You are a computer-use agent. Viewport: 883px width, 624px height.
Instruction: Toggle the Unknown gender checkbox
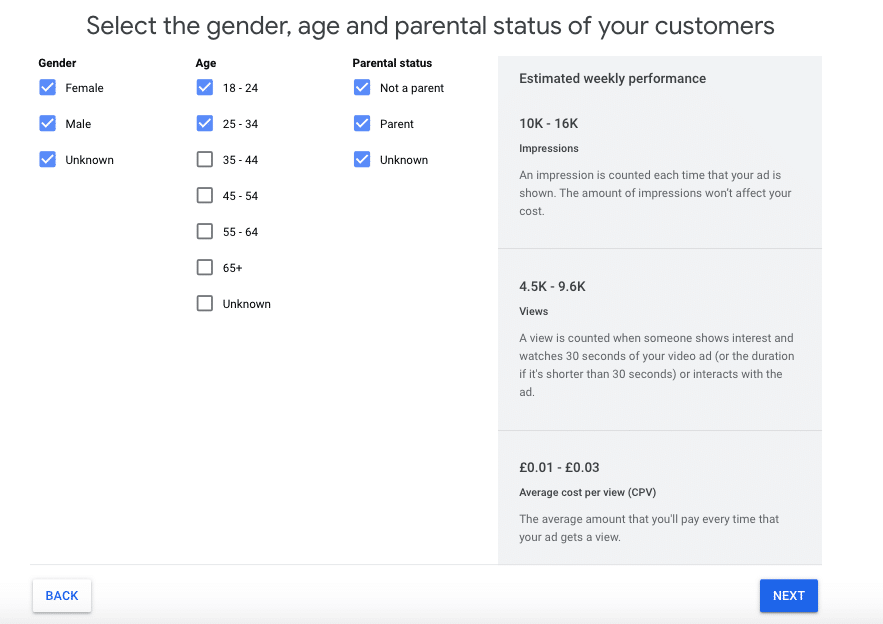coord(48,159)
